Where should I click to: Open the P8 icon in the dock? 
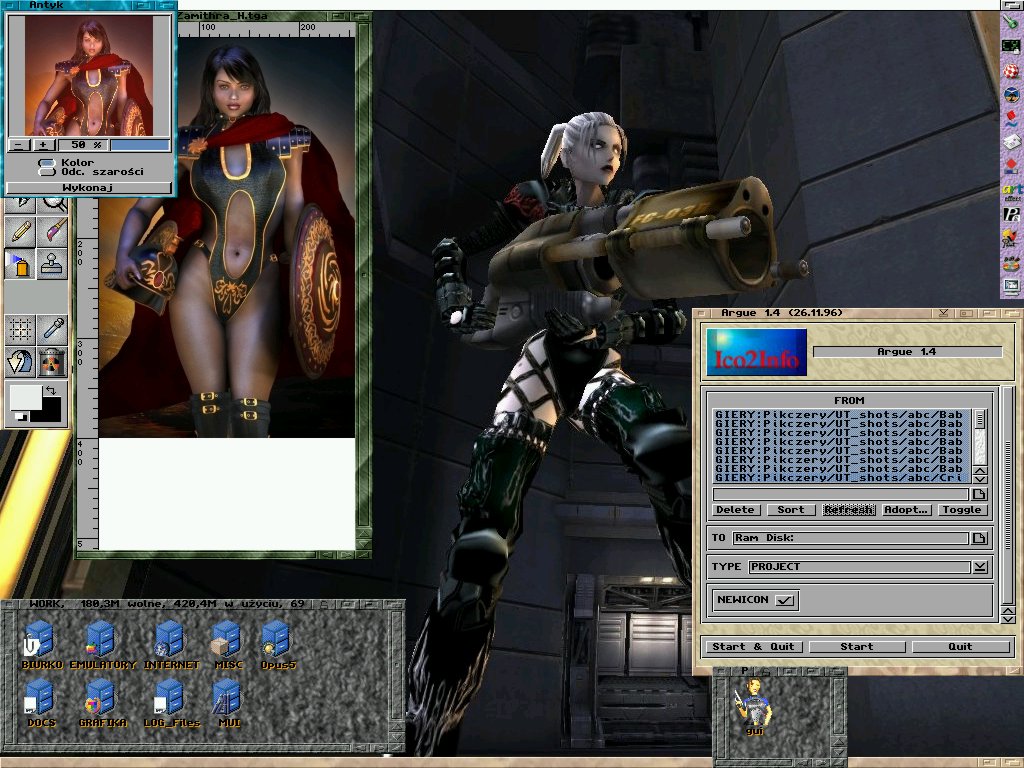click(1011, 215)
